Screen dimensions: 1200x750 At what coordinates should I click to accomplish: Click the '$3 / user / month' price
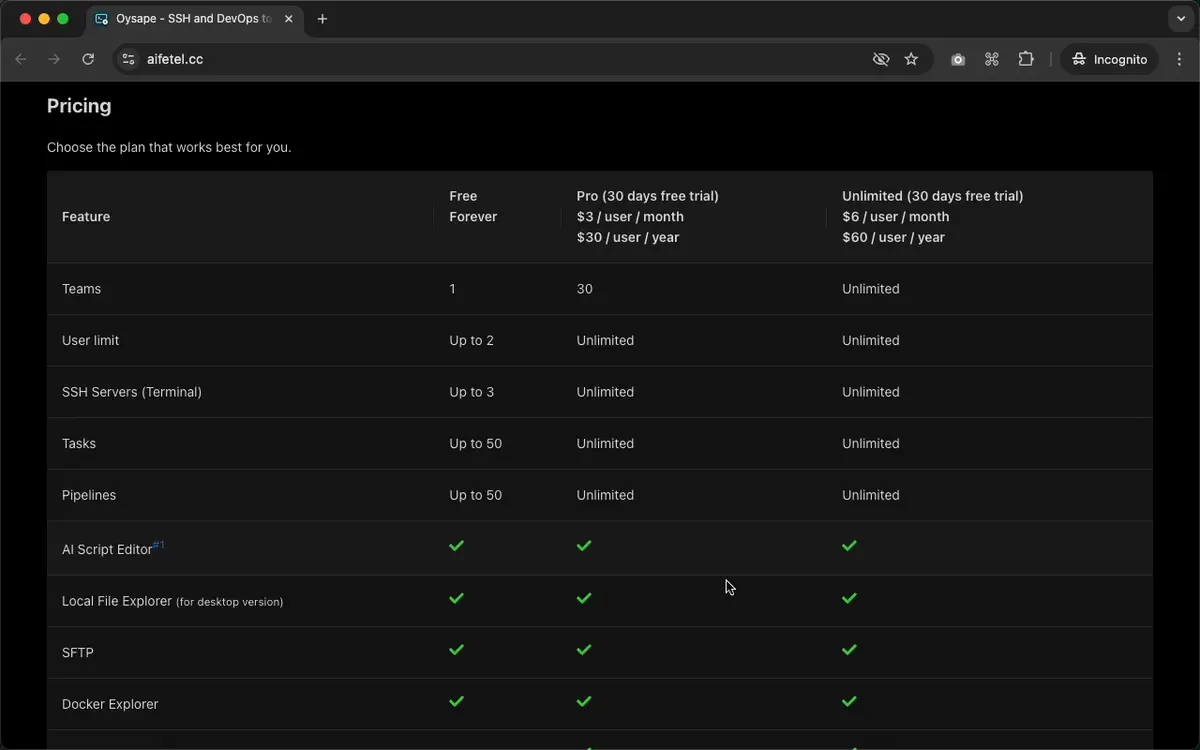[x=630, y=217]
